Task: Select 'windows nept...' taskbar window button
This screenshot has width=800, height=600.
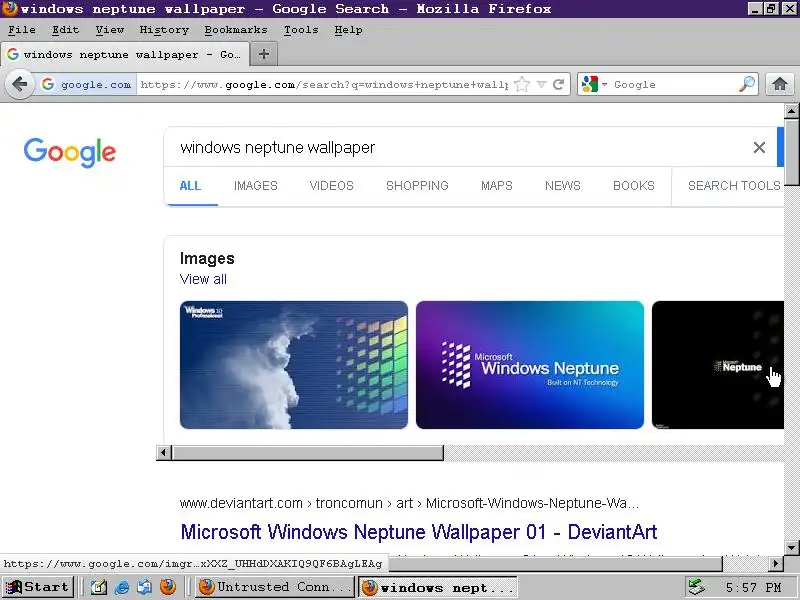Action: pyautogui.click(x=438, y=587)
